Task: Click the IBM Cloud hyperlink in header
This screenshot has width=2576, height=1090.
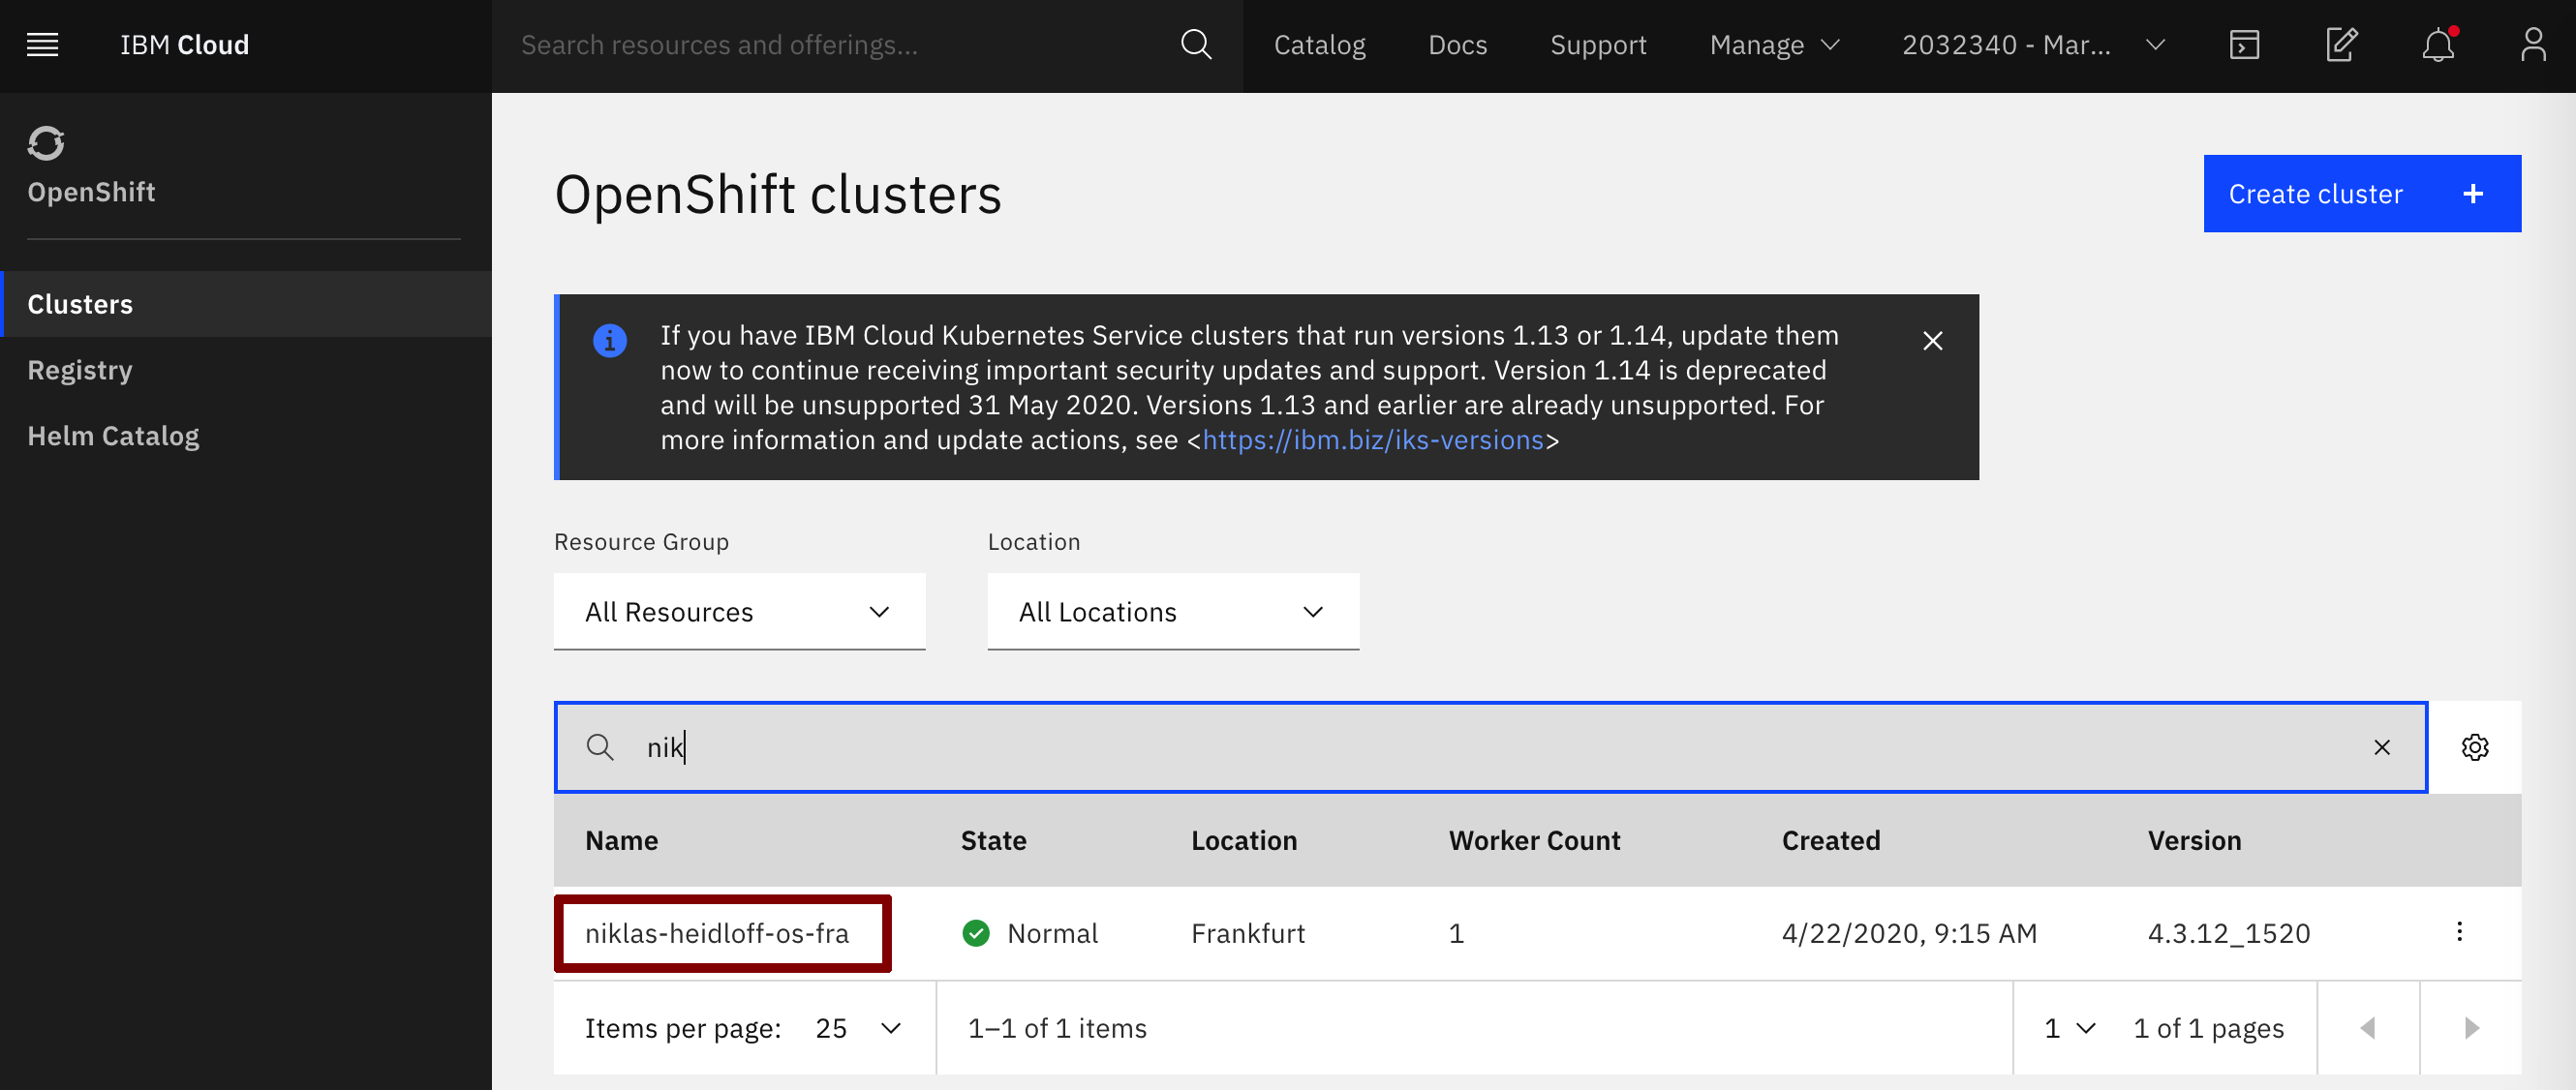Action: tap(186, 45)
